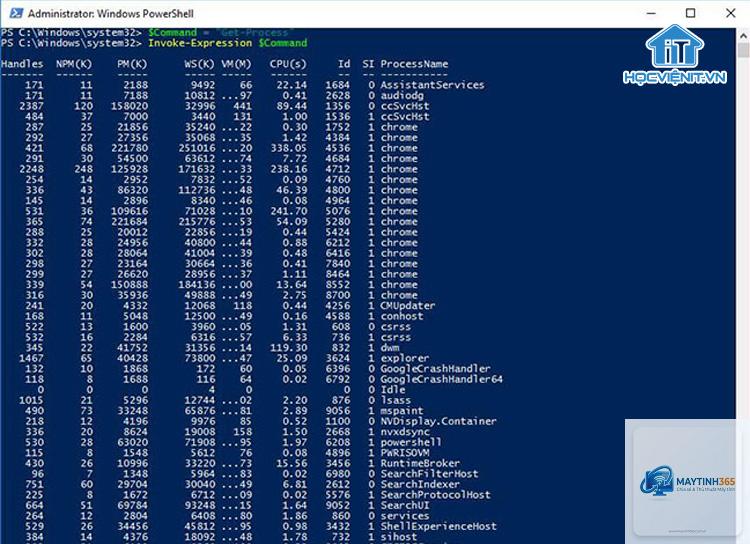Select the powershell process name
The width and height of the screenshot is (750, 544).
411,443
